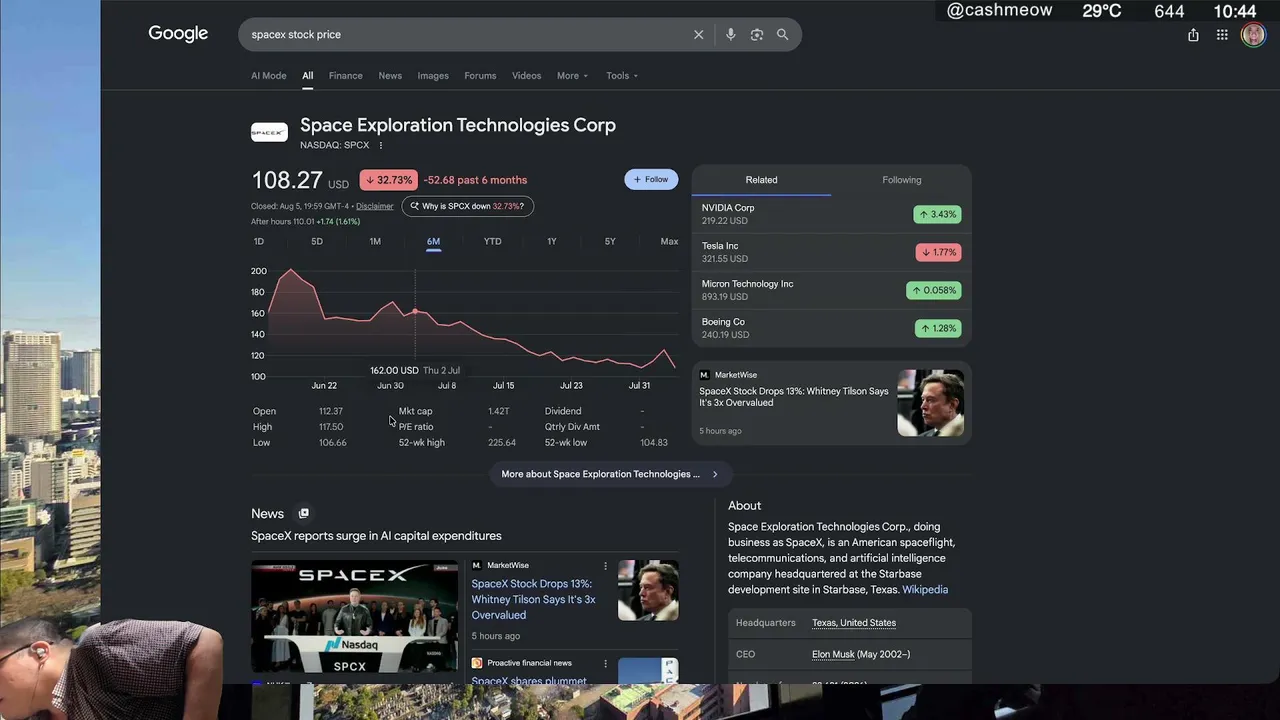
Task: Click the Mkt cap value 1.42T
Action: 499,411
